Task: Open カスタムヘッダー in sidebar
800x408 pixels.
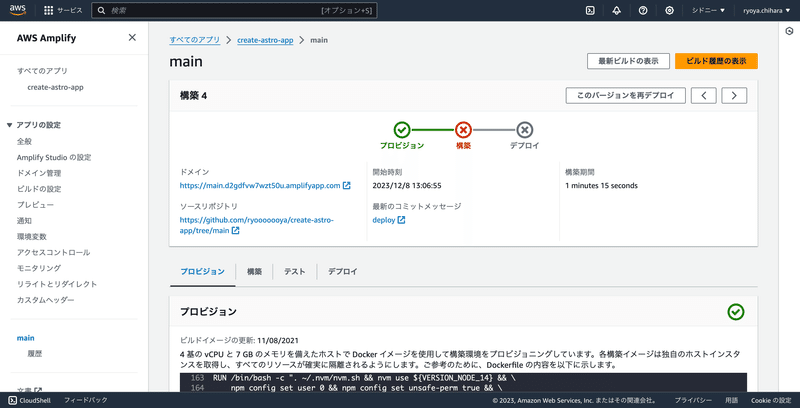Action: click(46, 300)
